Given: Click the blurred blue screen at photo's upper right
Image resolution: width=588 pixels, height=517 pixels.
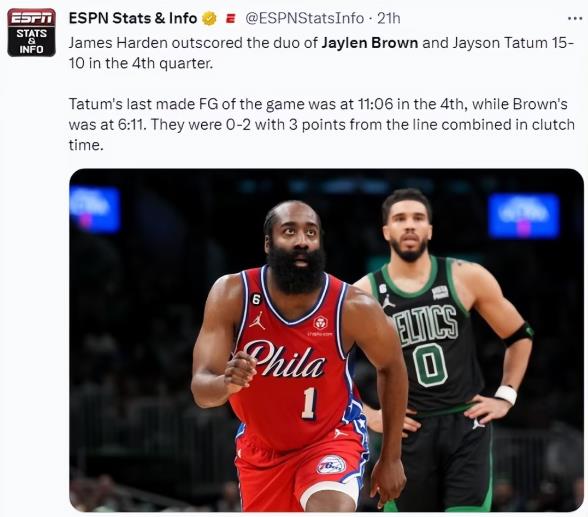Looking at the screenshot, I should [x=524, y=216].
